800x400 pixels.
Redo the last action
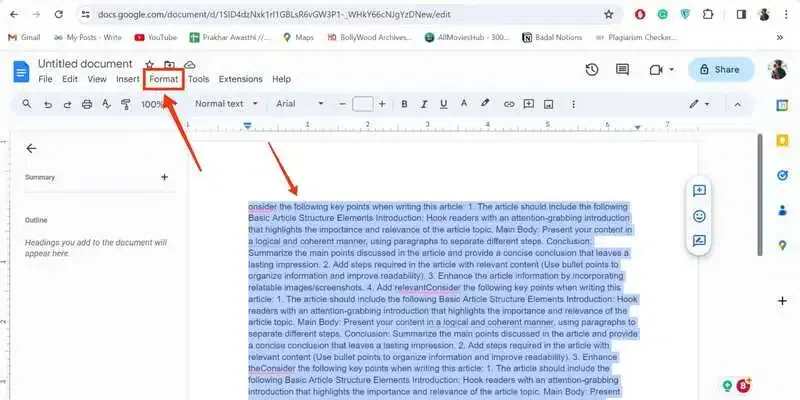(x=67, y=104)
